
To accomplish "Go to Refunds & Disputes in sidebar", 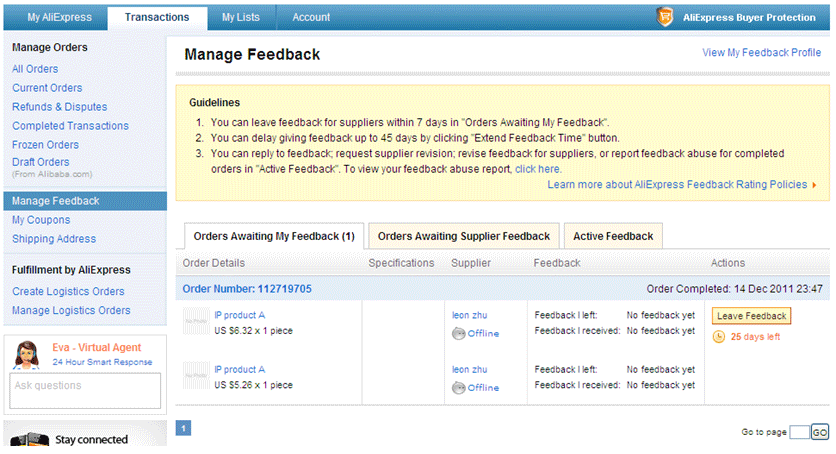I will tap(59, 107).
